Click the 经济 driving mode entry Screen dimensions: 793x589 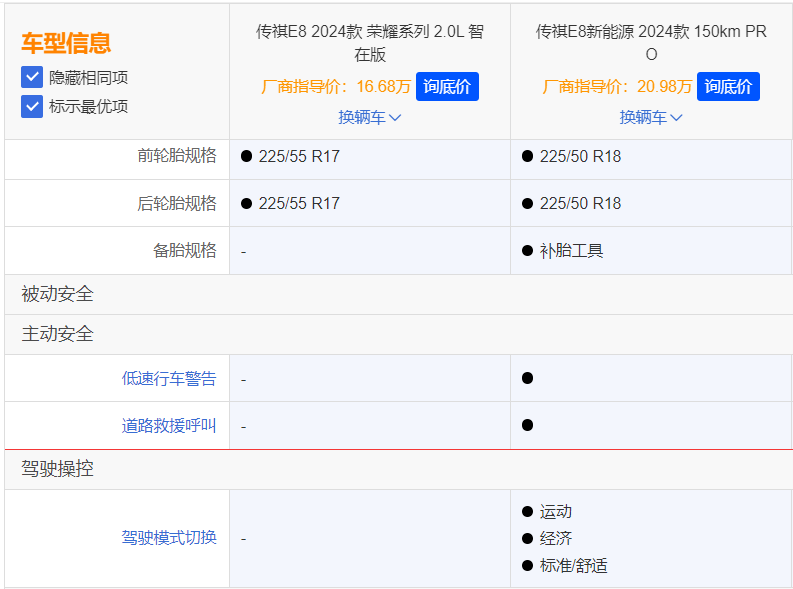coord(556,538)
